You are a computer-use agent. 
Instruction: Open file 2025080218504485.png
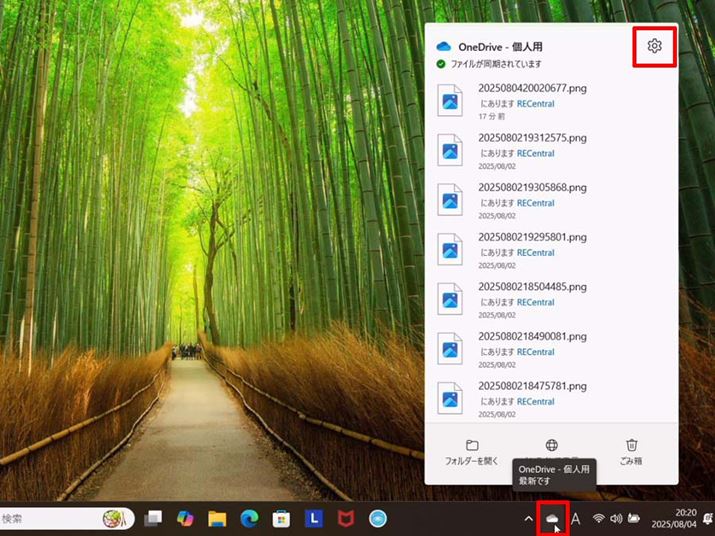point(532,286)
